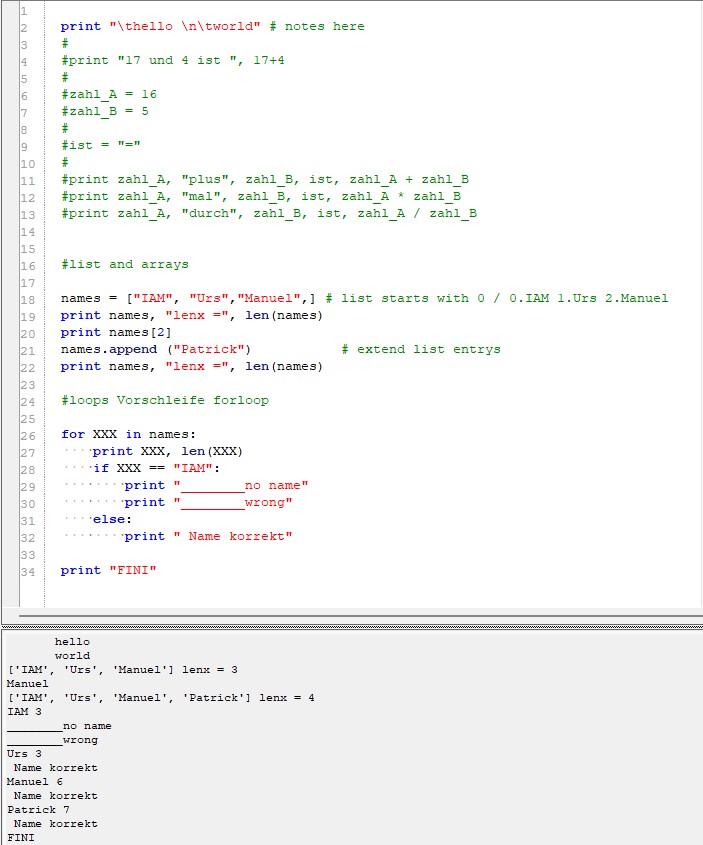The height and width of the screenshot is (845, 703).
Task: Click line number 26 in the gutter
Action: [27, 436]
